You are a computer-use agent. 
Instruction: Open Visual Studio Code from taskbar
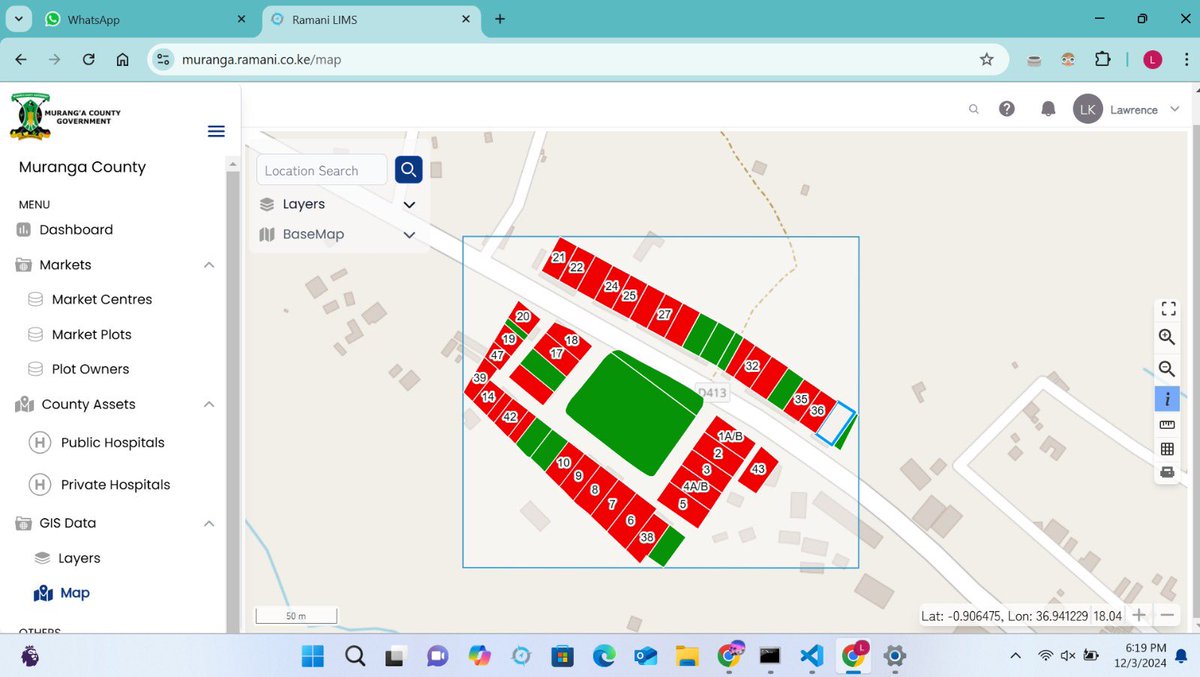tap(811, 656)
